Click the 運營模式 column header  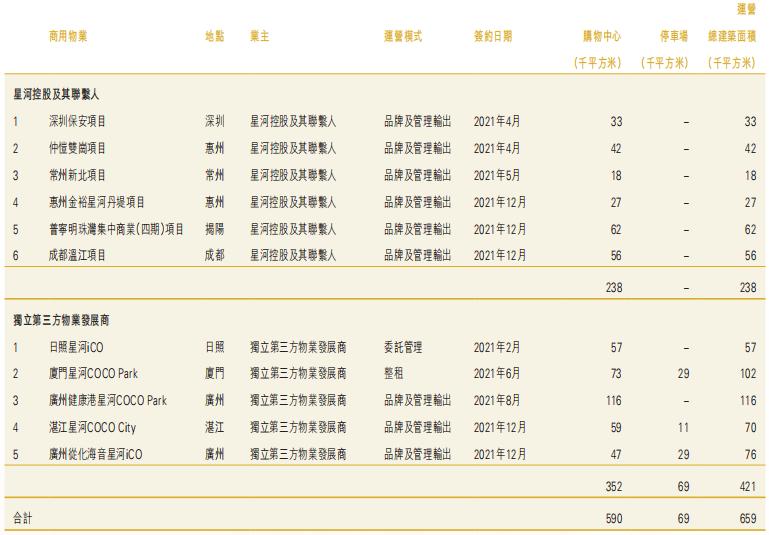pyautogui.click(x=403, y=36)
